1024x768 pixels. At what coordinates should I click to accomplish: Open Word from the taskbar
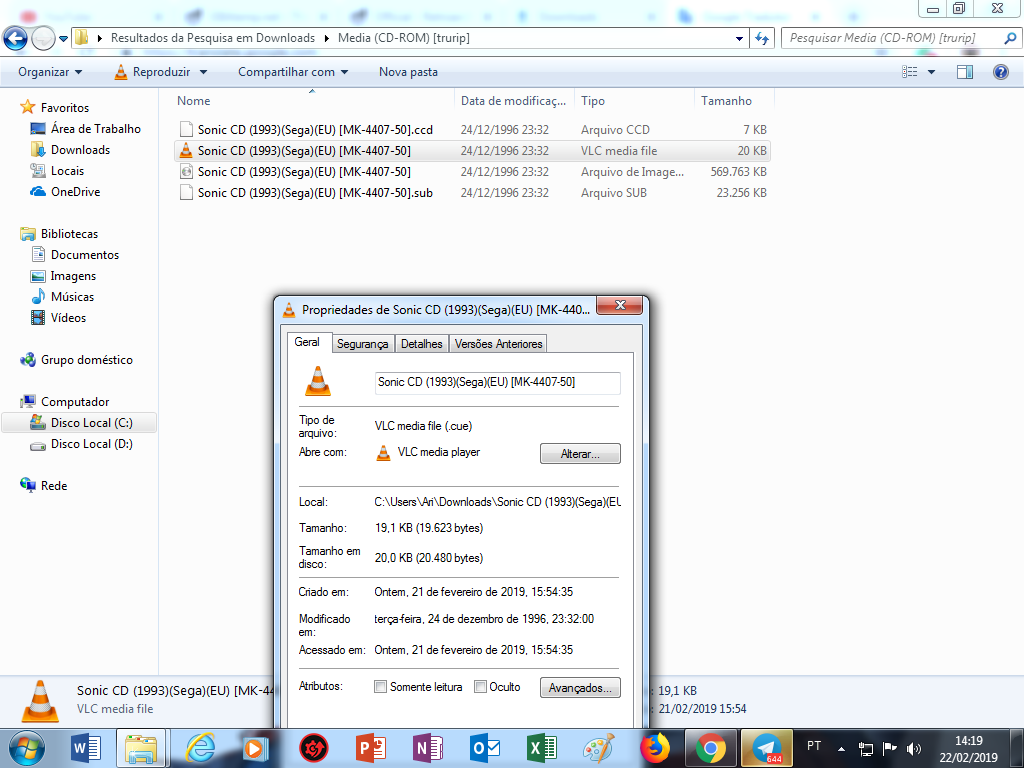(86, 748)
